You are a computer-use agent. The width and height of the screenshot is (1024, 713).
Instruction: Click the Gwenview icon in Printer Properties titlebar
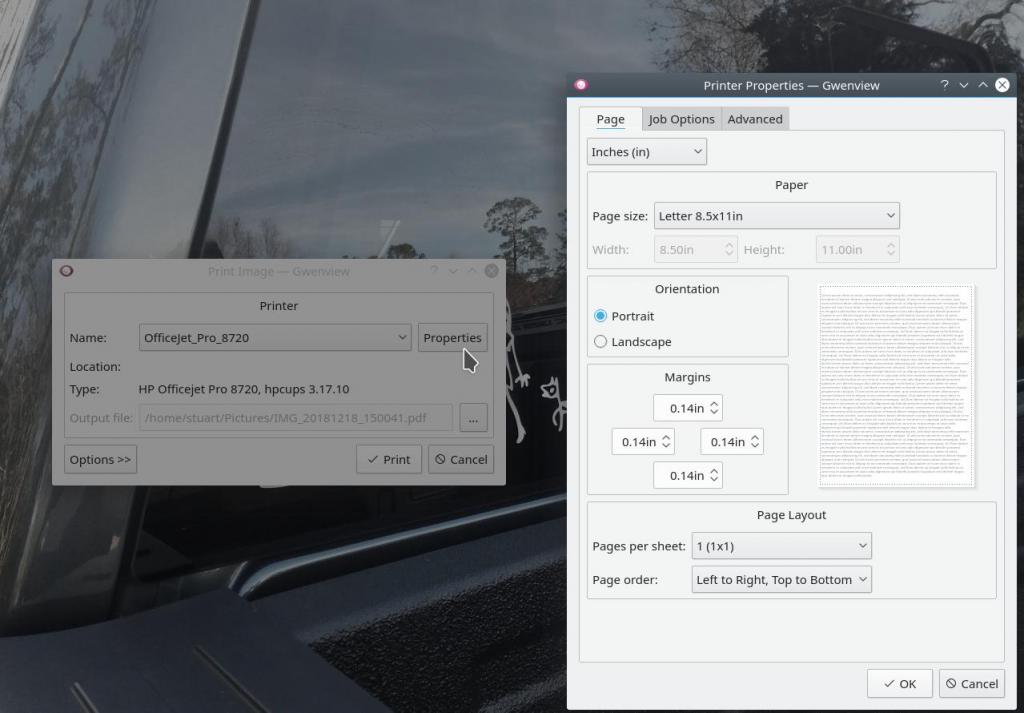tap(582, 85)
